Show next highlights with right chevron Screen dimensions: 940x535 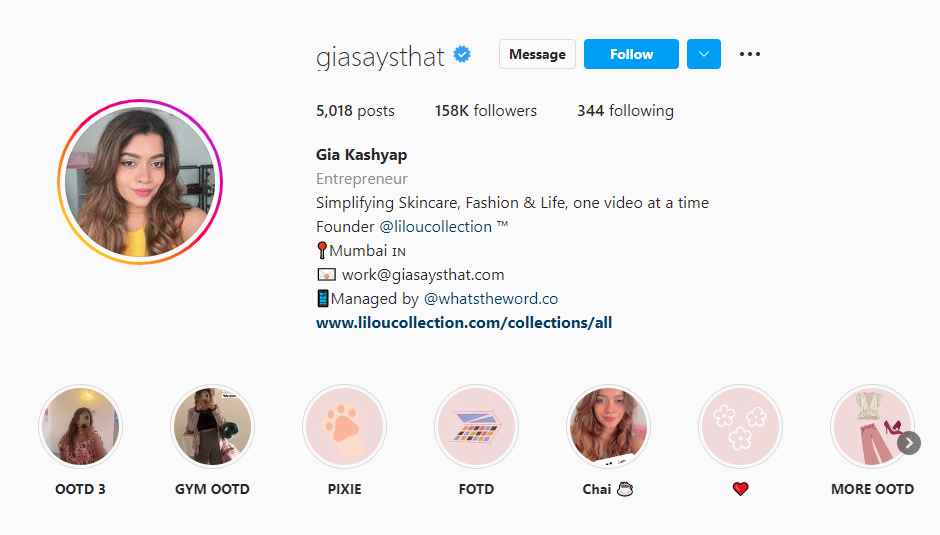[x=909, y=443]
